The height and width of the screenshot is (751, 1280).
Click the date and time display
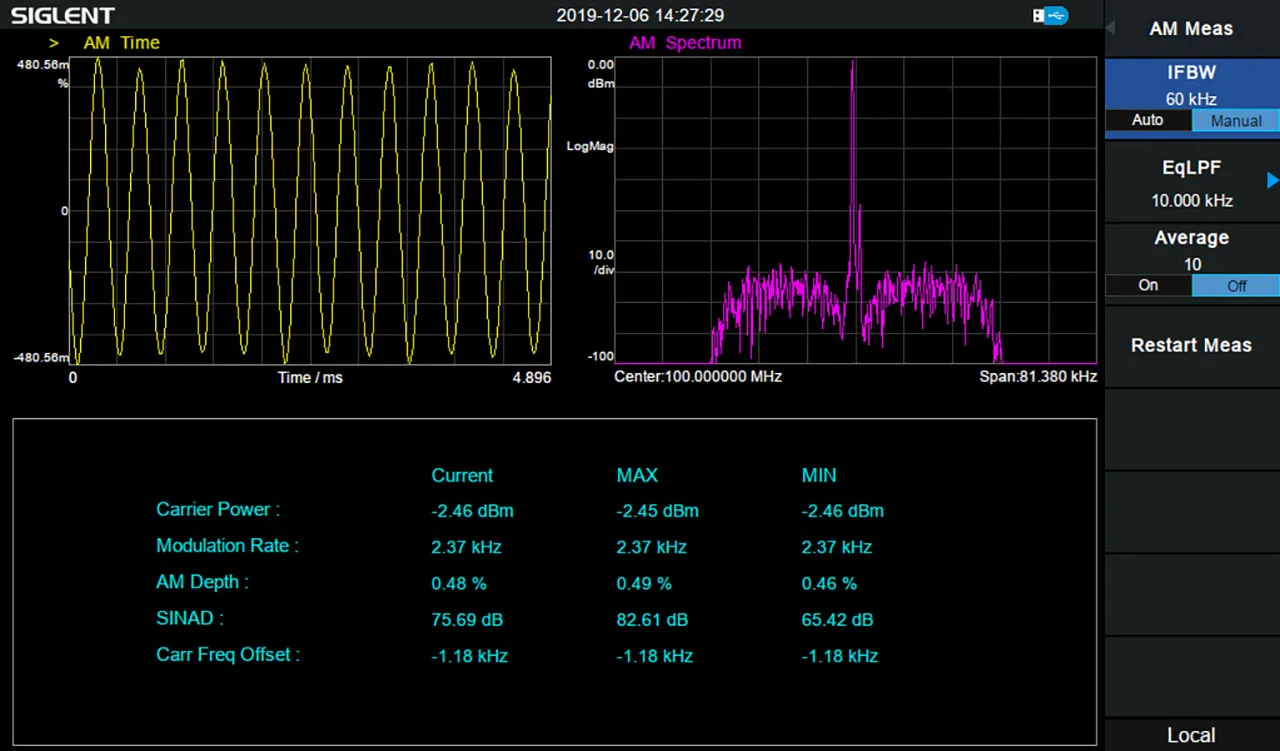point(640,15)
